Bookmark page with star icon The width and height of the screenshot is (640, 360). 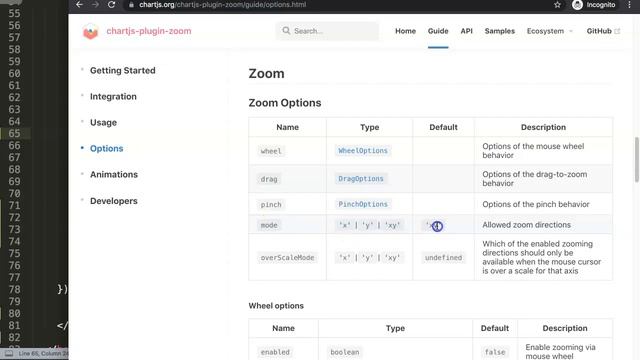click(558, 5)
